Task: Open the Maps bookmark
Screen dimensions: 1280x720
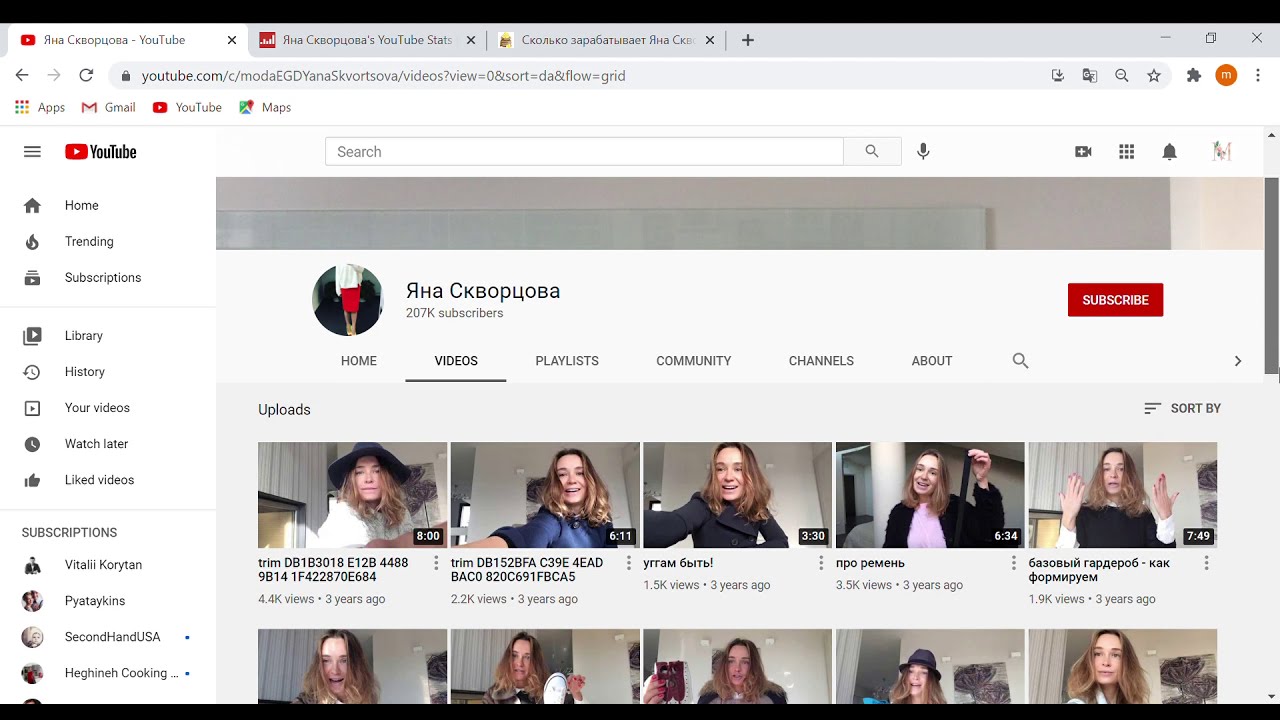Action: click(265, 107)
